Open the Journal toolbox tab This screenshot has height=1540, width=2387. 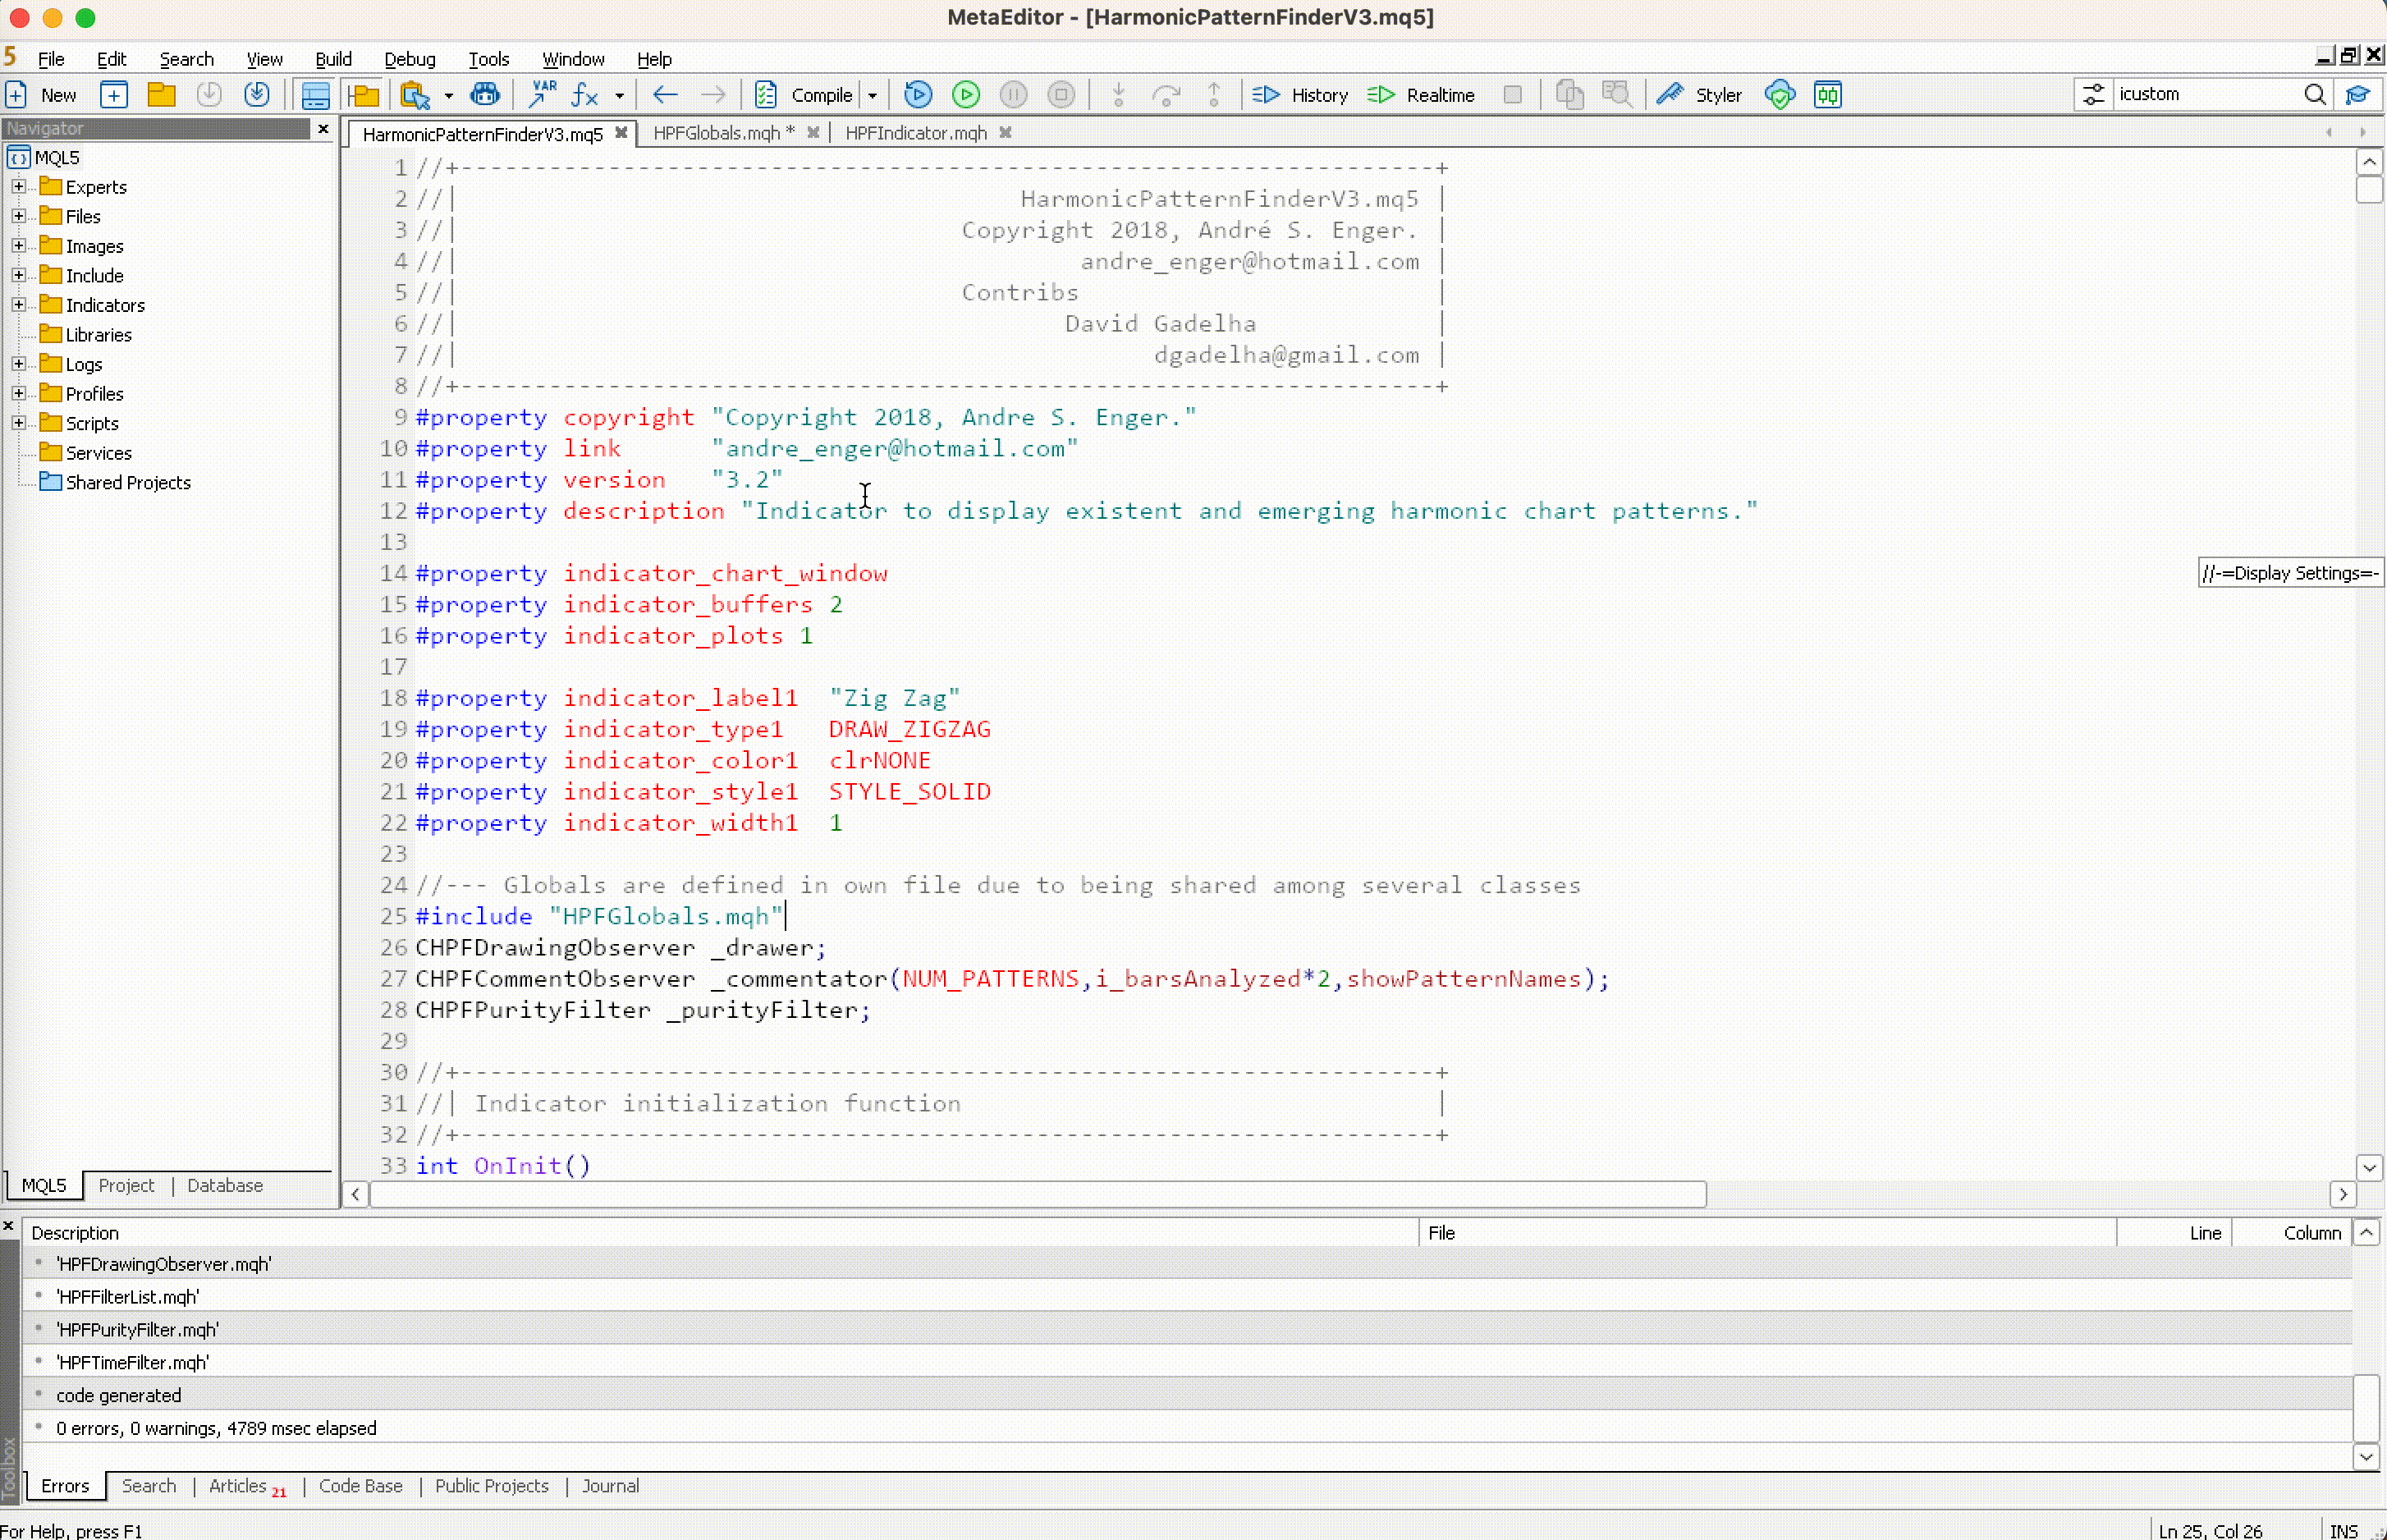click(610, 1487)
